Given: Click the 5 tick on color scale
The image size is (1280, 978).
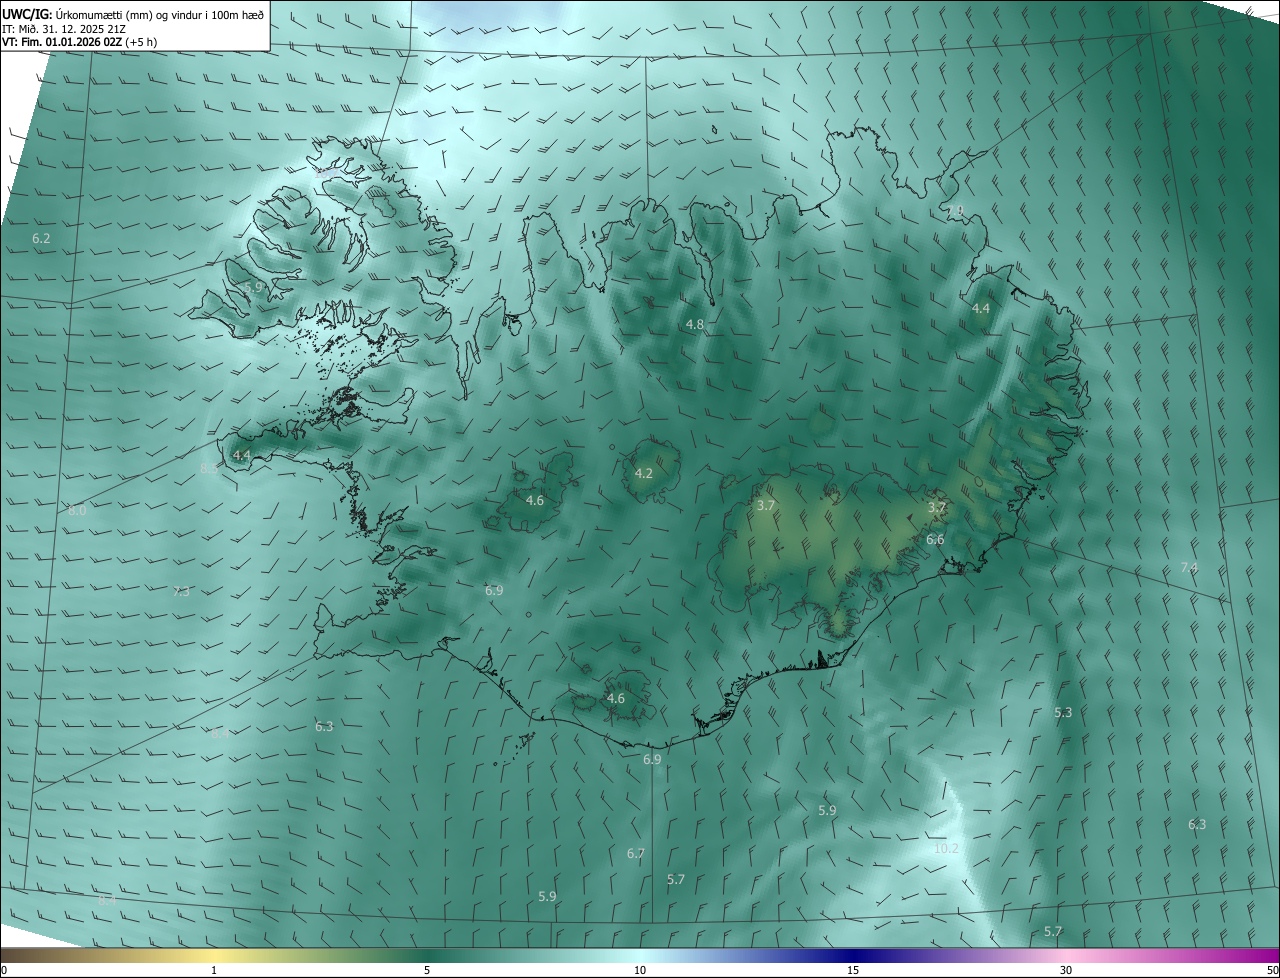Looking at the screenshot, I should (427, 970).
